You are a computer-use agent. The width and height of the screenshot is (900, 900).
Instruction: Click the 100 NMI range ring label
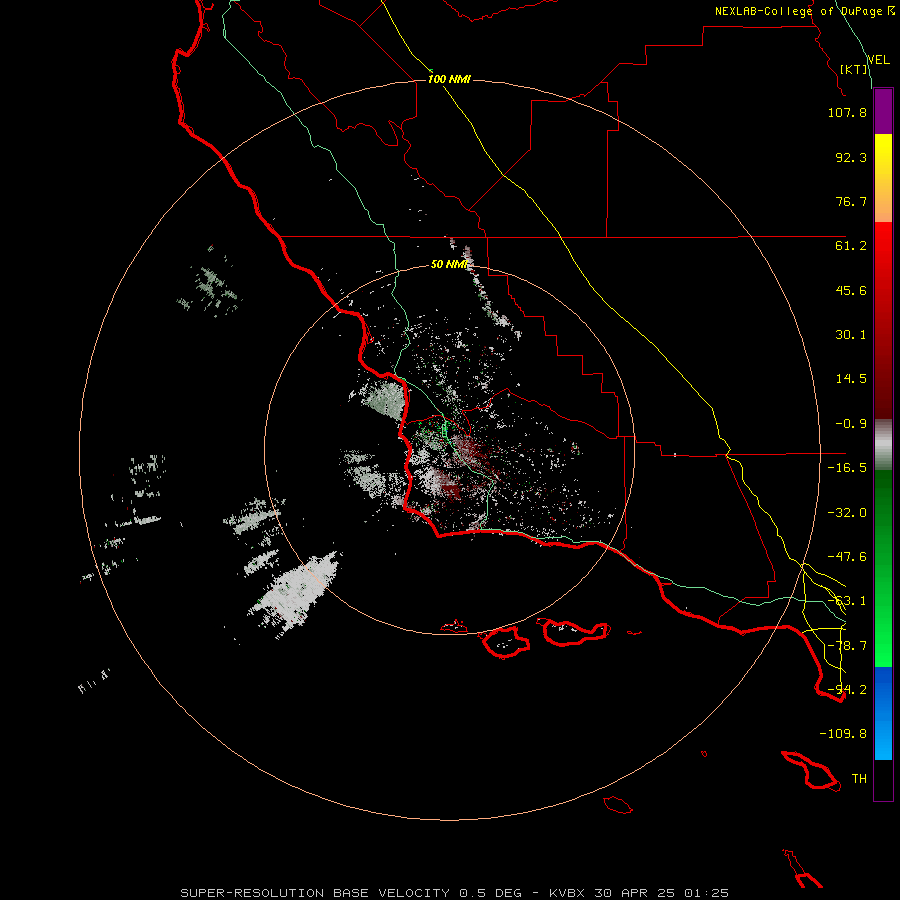click(x=449, y=79)
